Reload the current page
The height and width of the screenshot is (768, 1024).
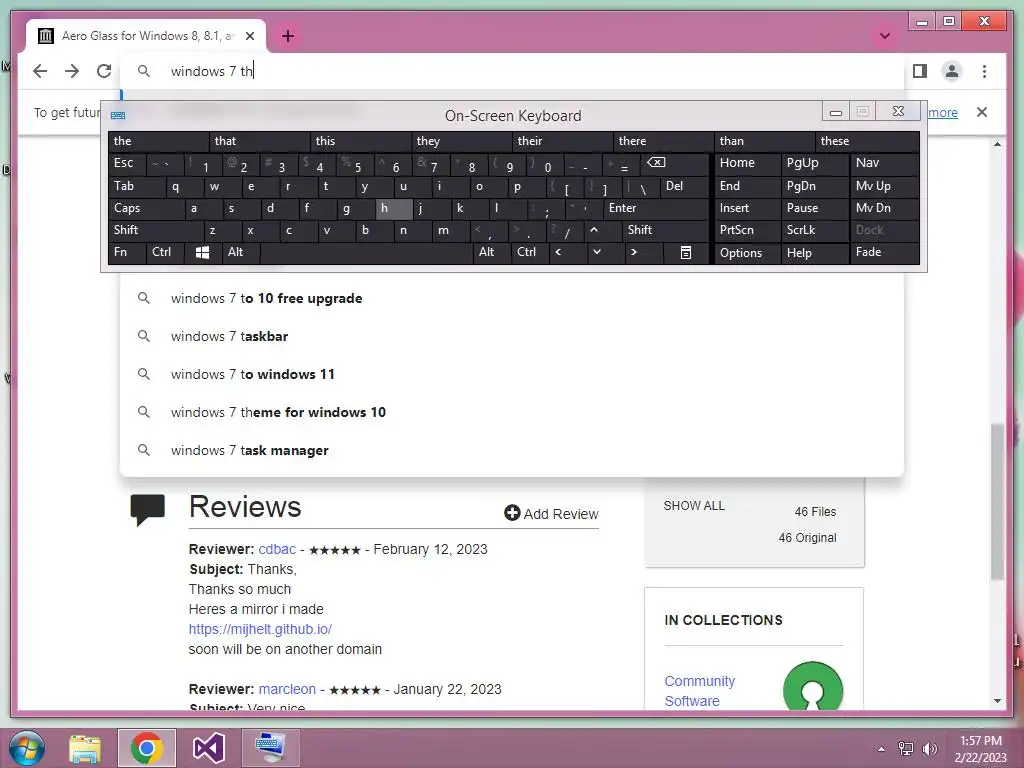coord(104,71)
